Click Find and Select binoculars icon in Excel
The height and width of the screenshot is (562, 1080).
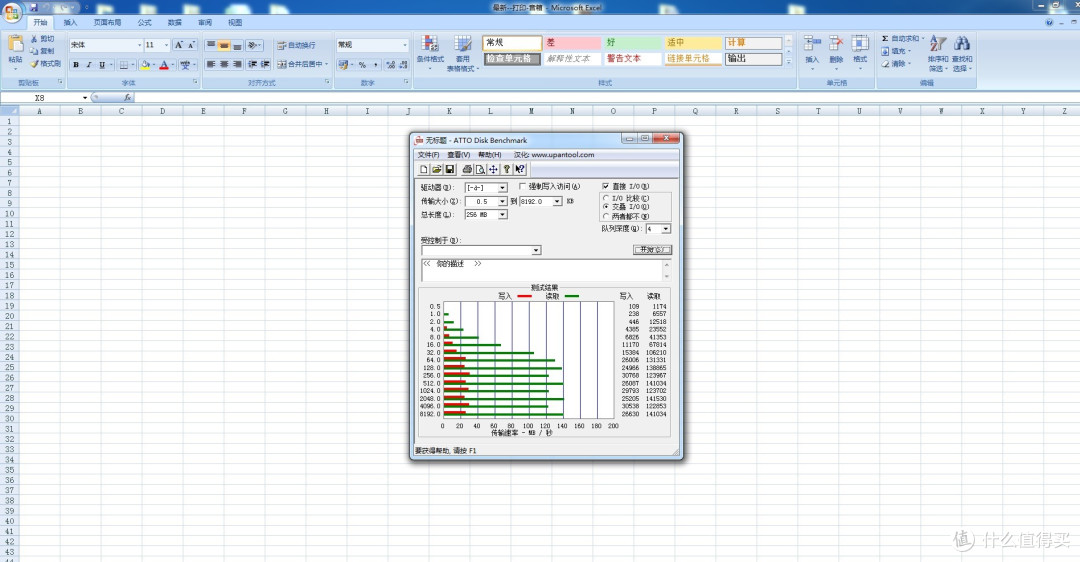click(x=962, y=44)
